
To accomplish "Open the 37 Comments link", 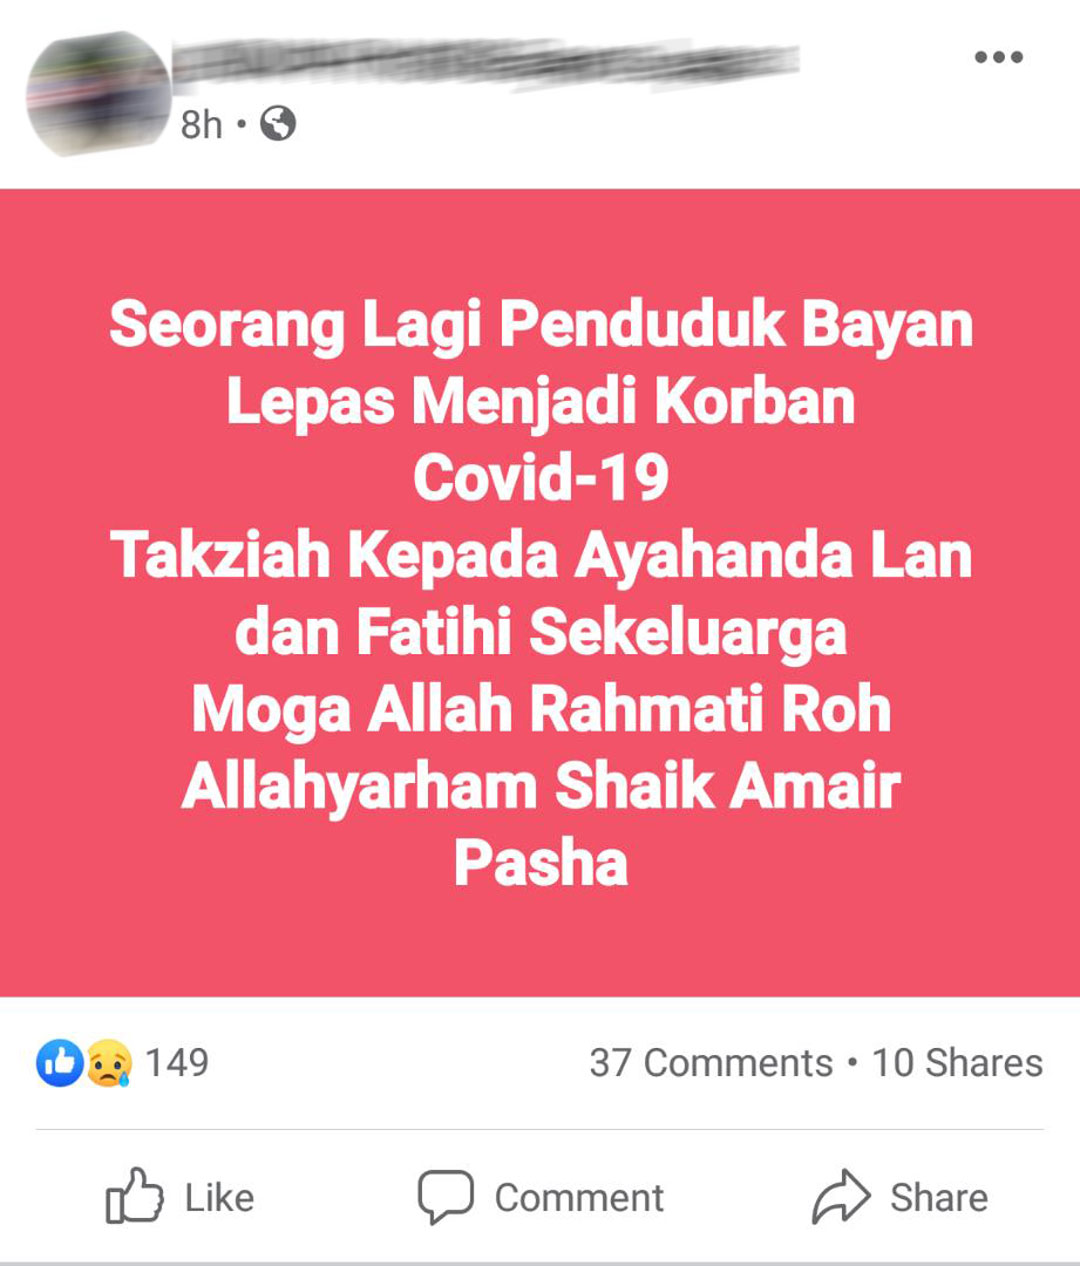I will coord(710,1062).
